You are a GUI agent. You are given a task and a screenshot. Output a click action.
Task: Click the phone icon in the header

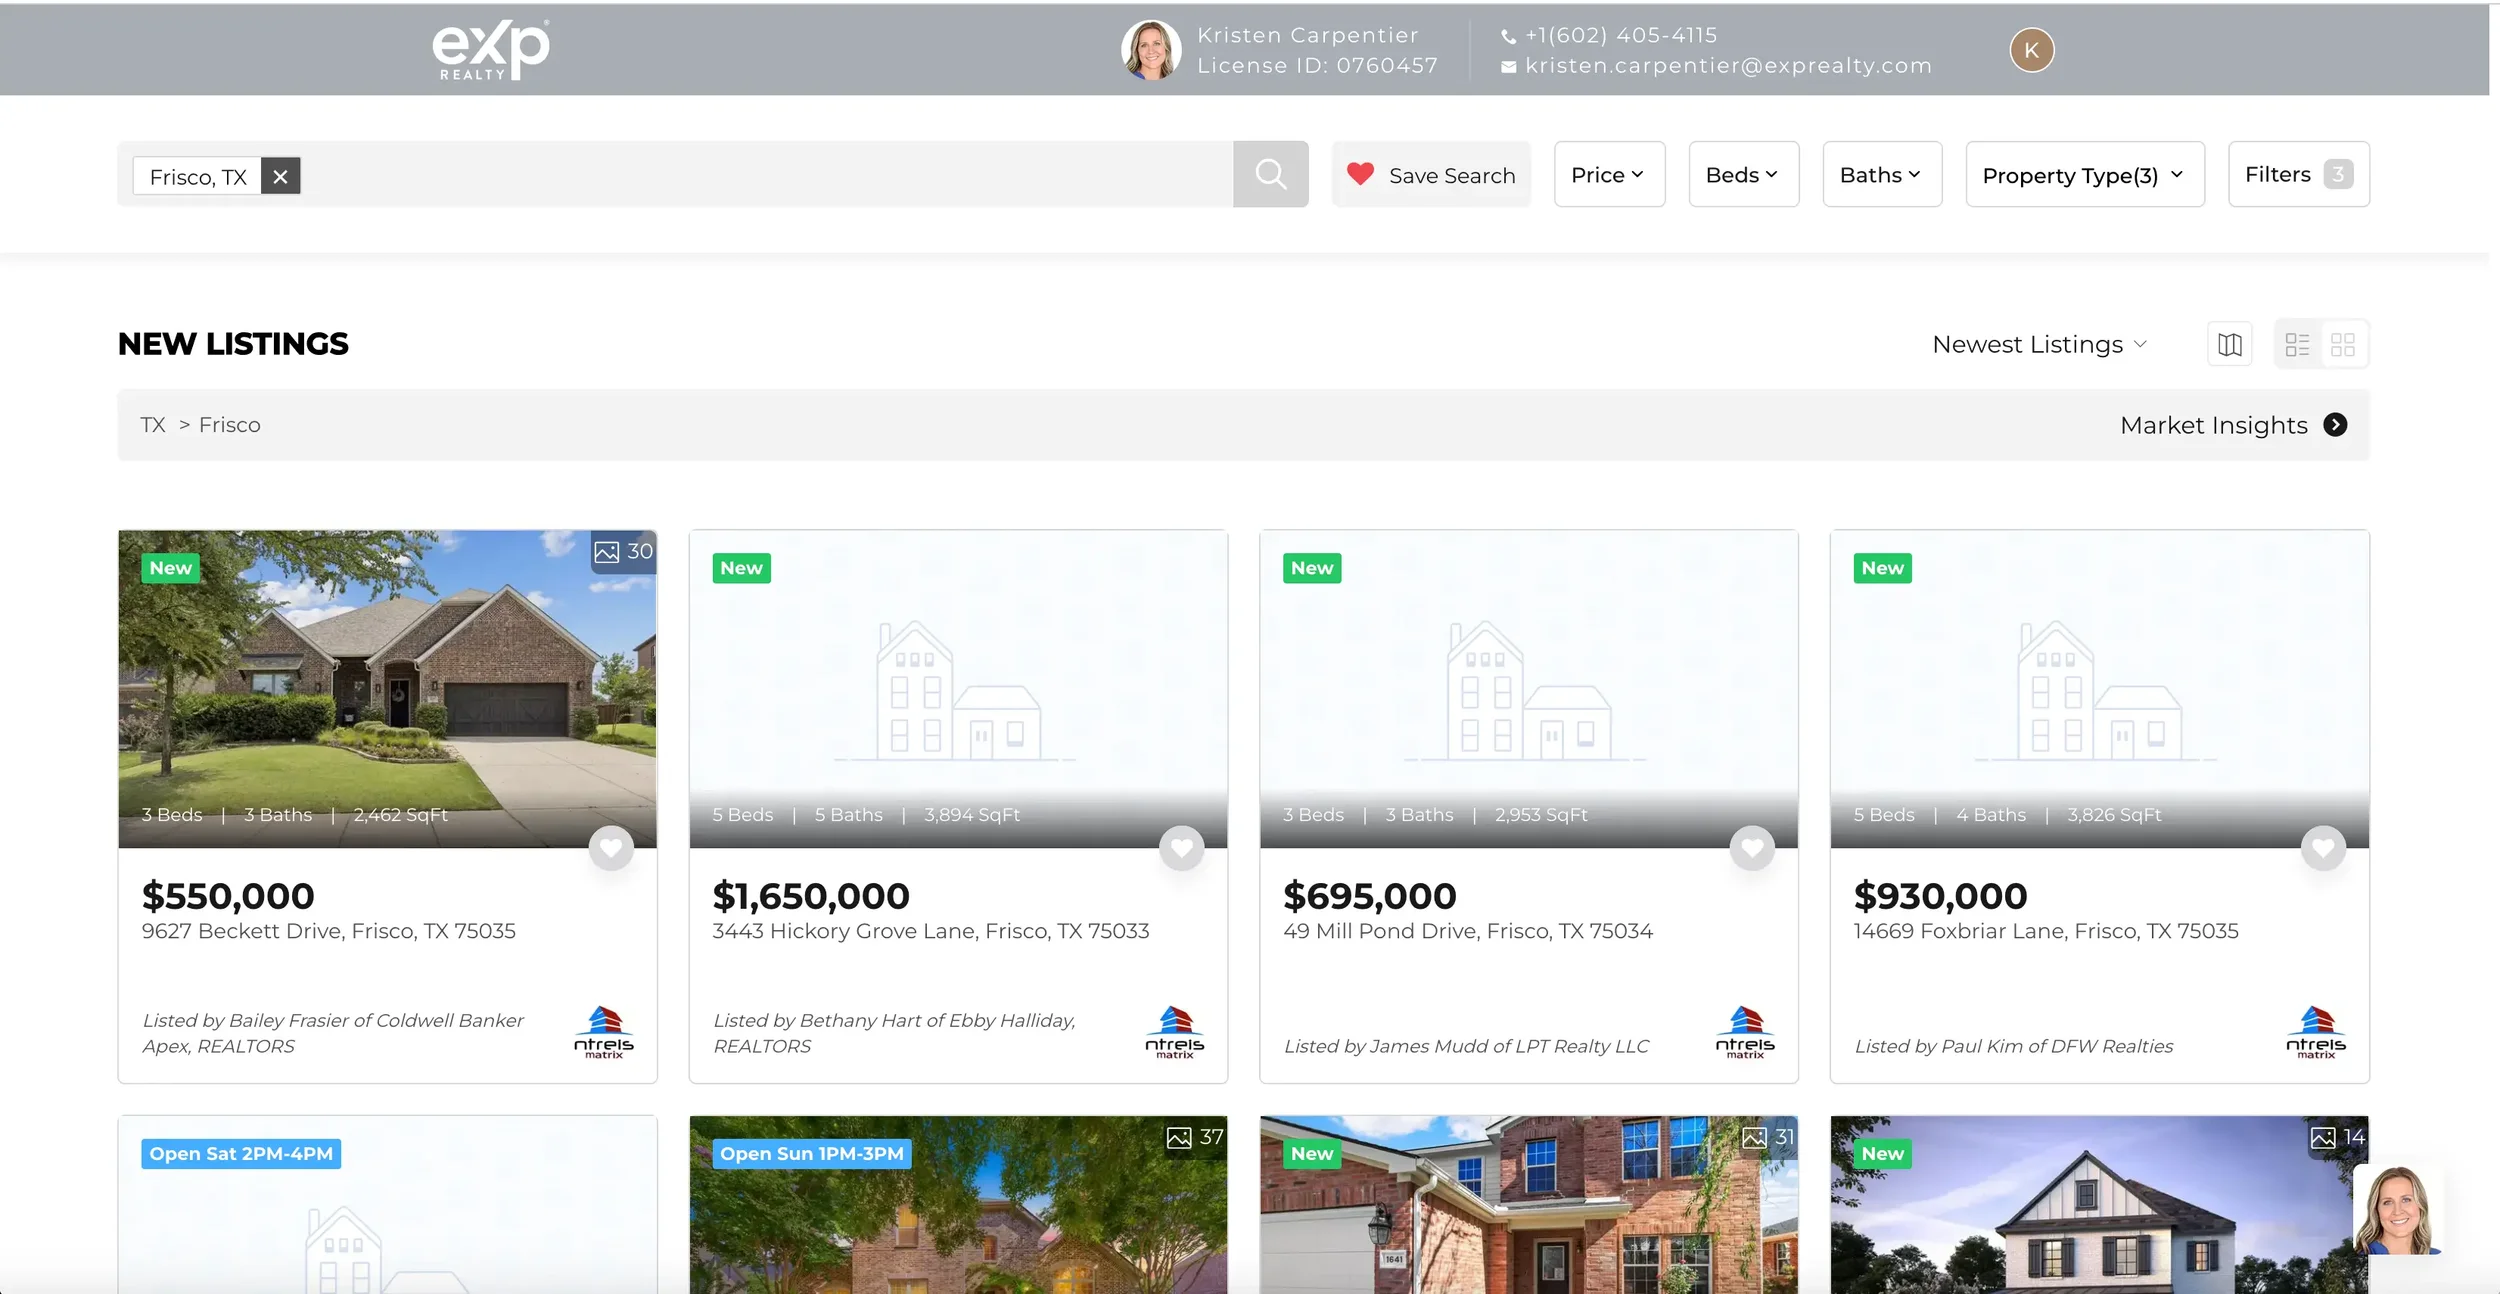pyautogui.click(x=1508, y=37)
